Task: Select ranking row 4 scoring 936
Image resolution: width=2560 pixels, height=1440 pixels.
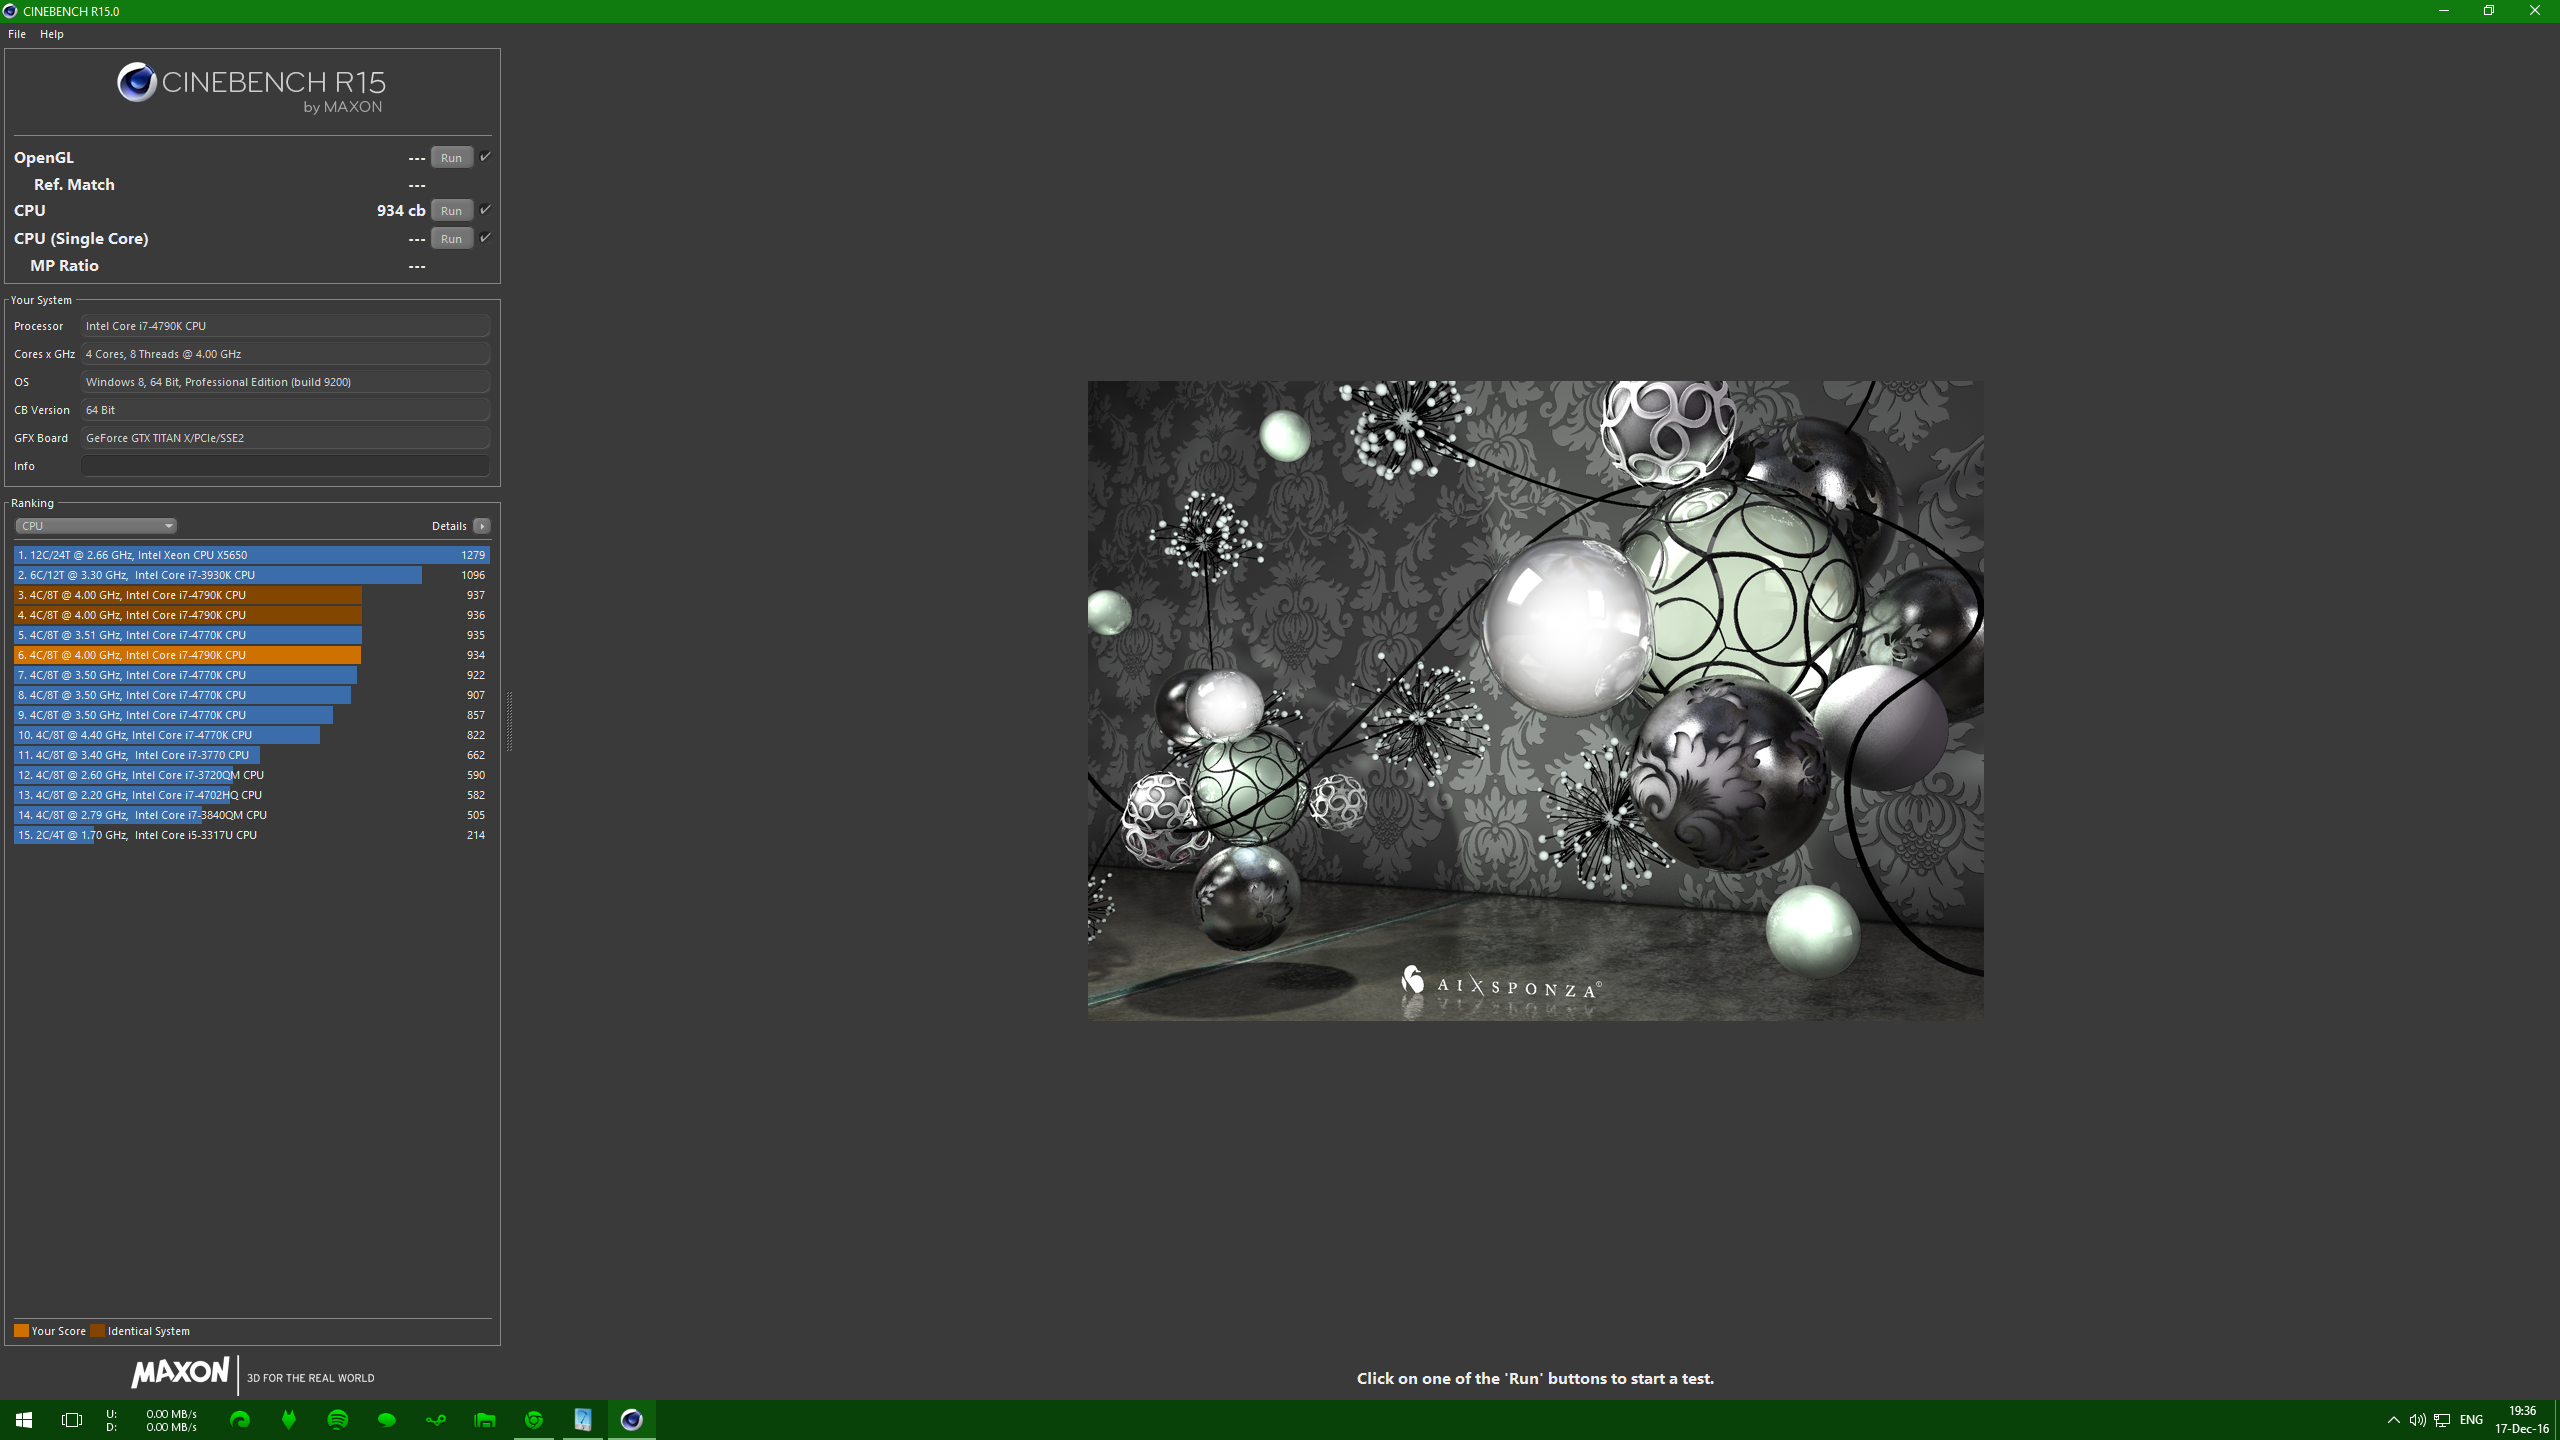Action: coord(252,615)
